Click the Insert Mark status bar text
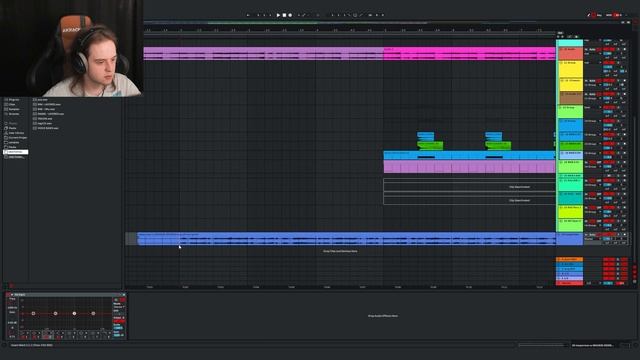 pos(32,345)
